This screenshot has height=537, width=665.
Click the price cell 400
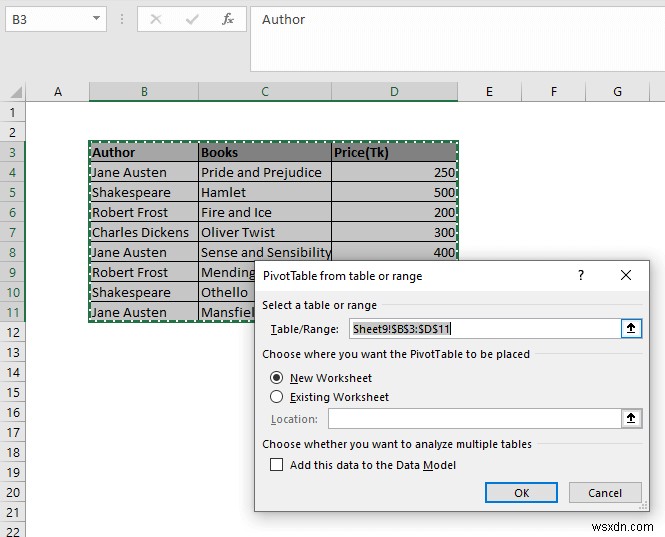(394, 252)
